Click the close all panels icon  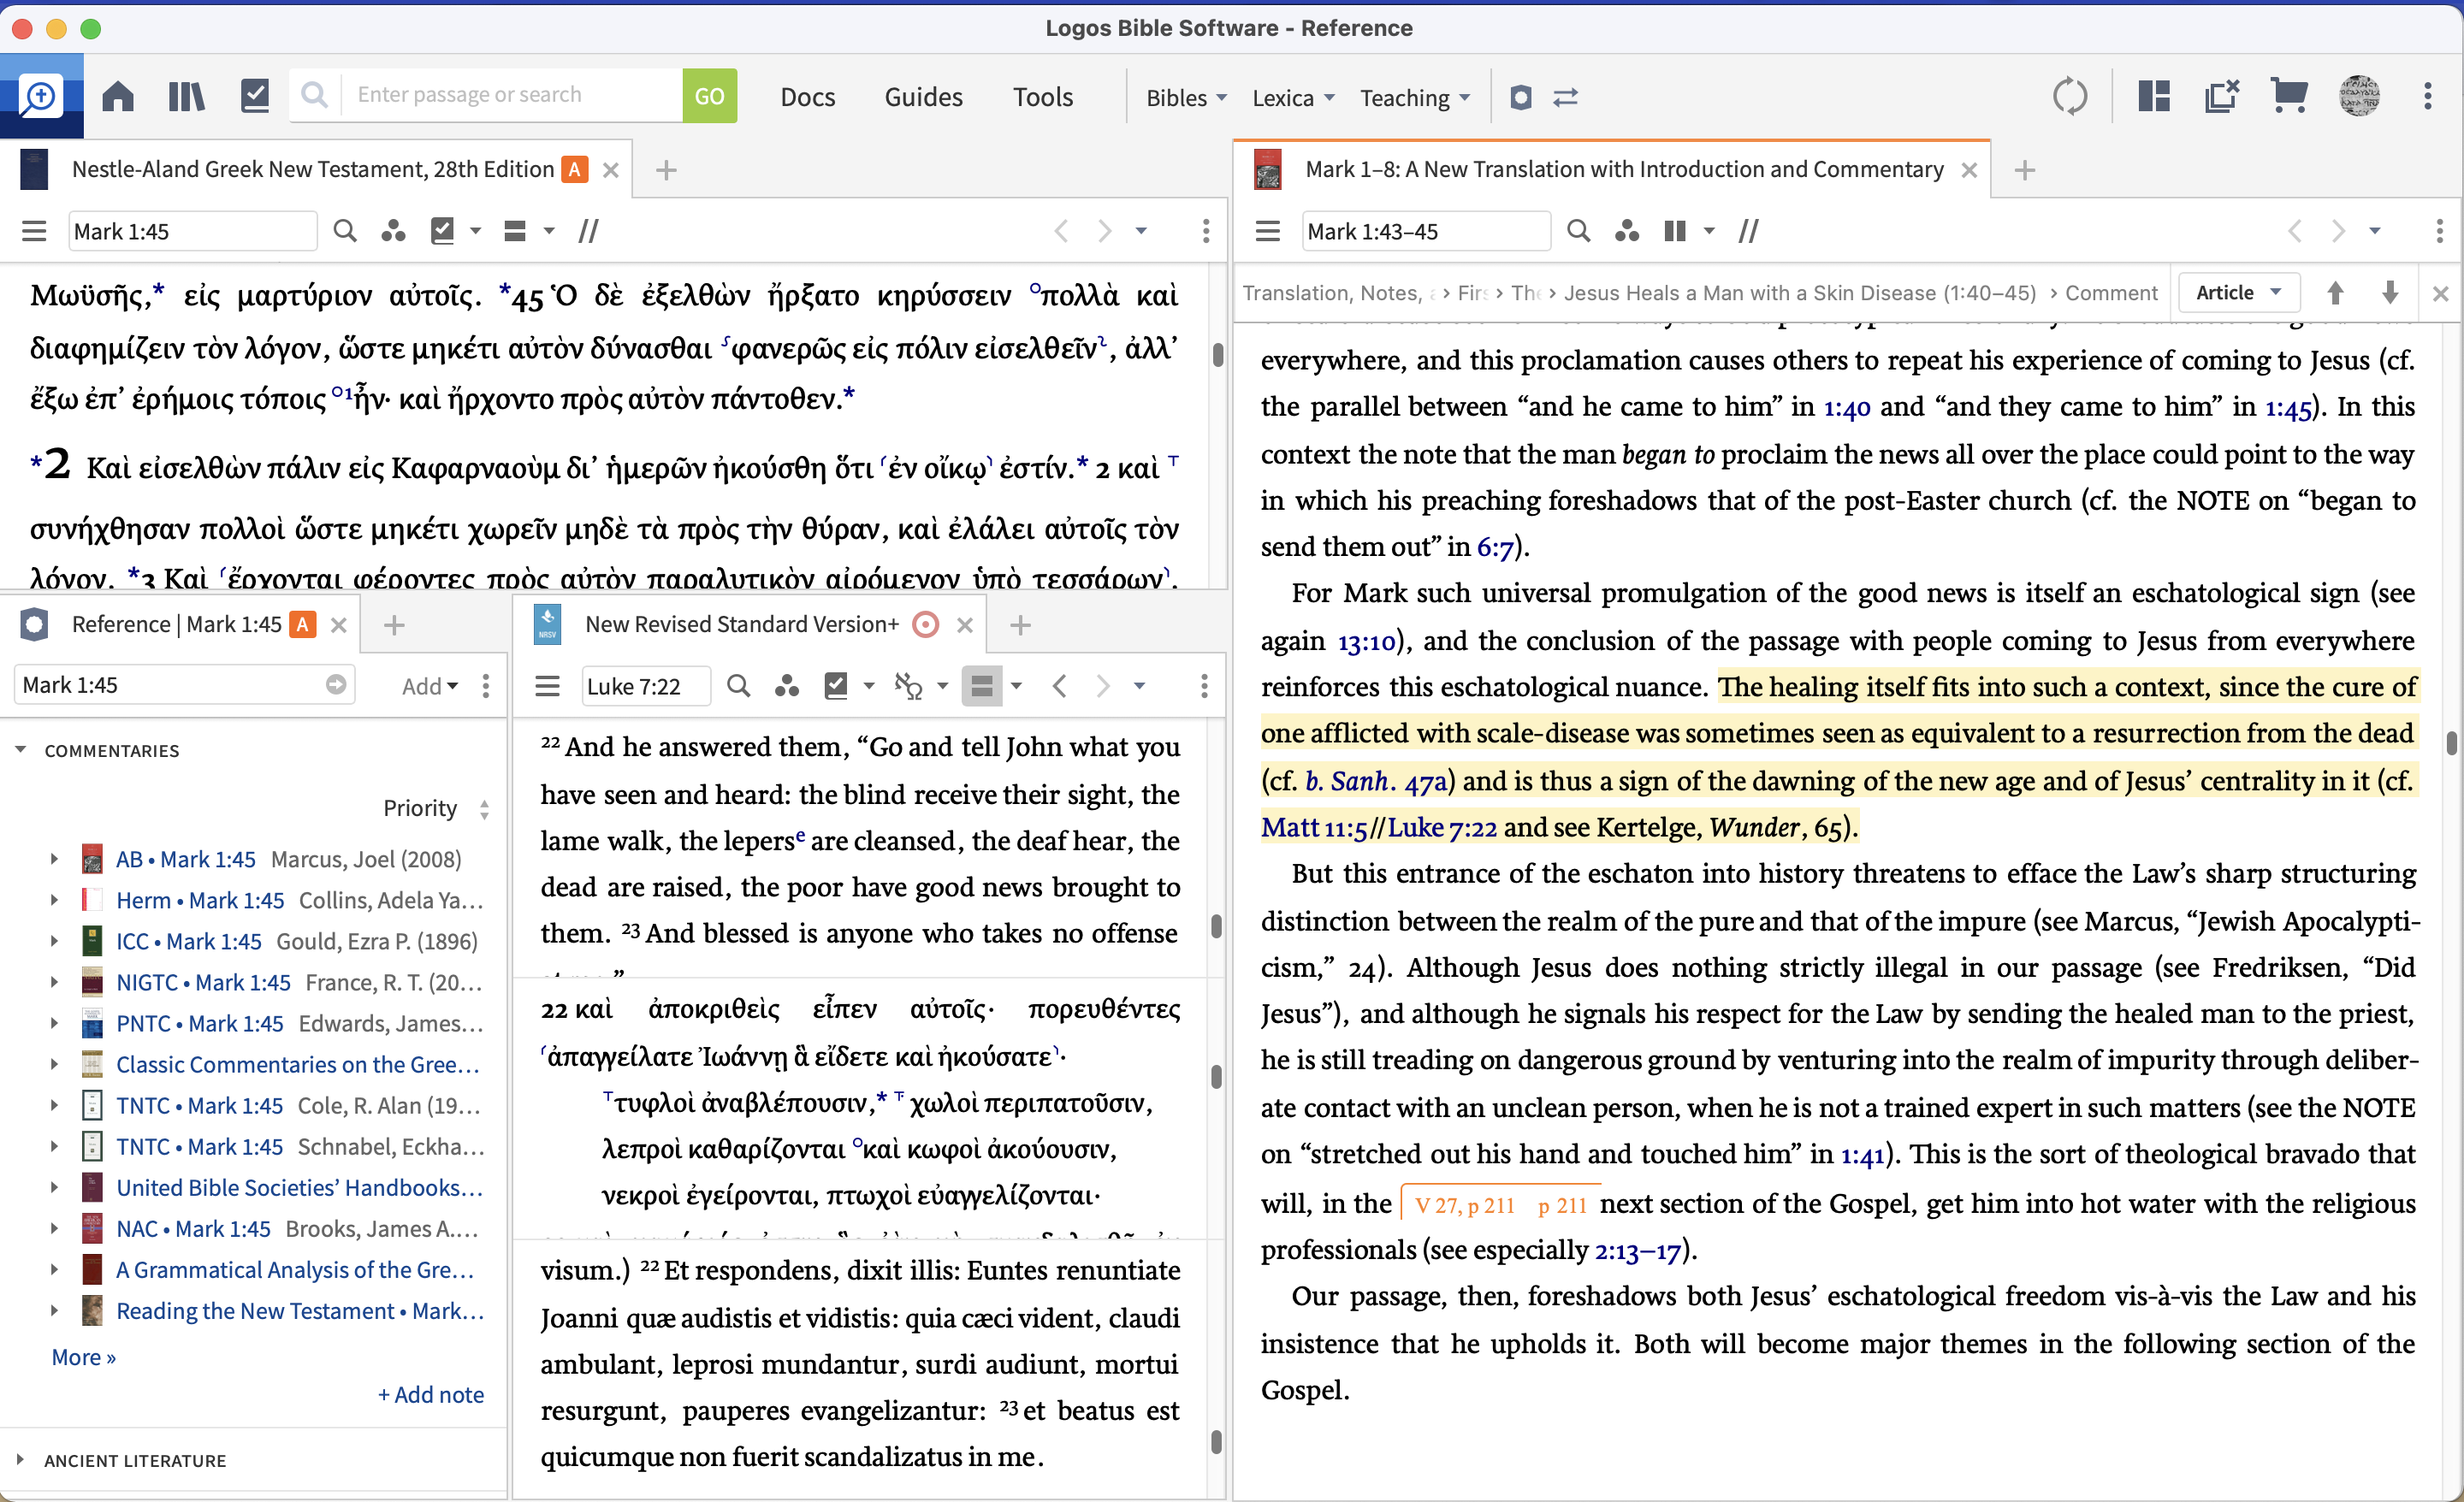click(x=2222, y=95)
